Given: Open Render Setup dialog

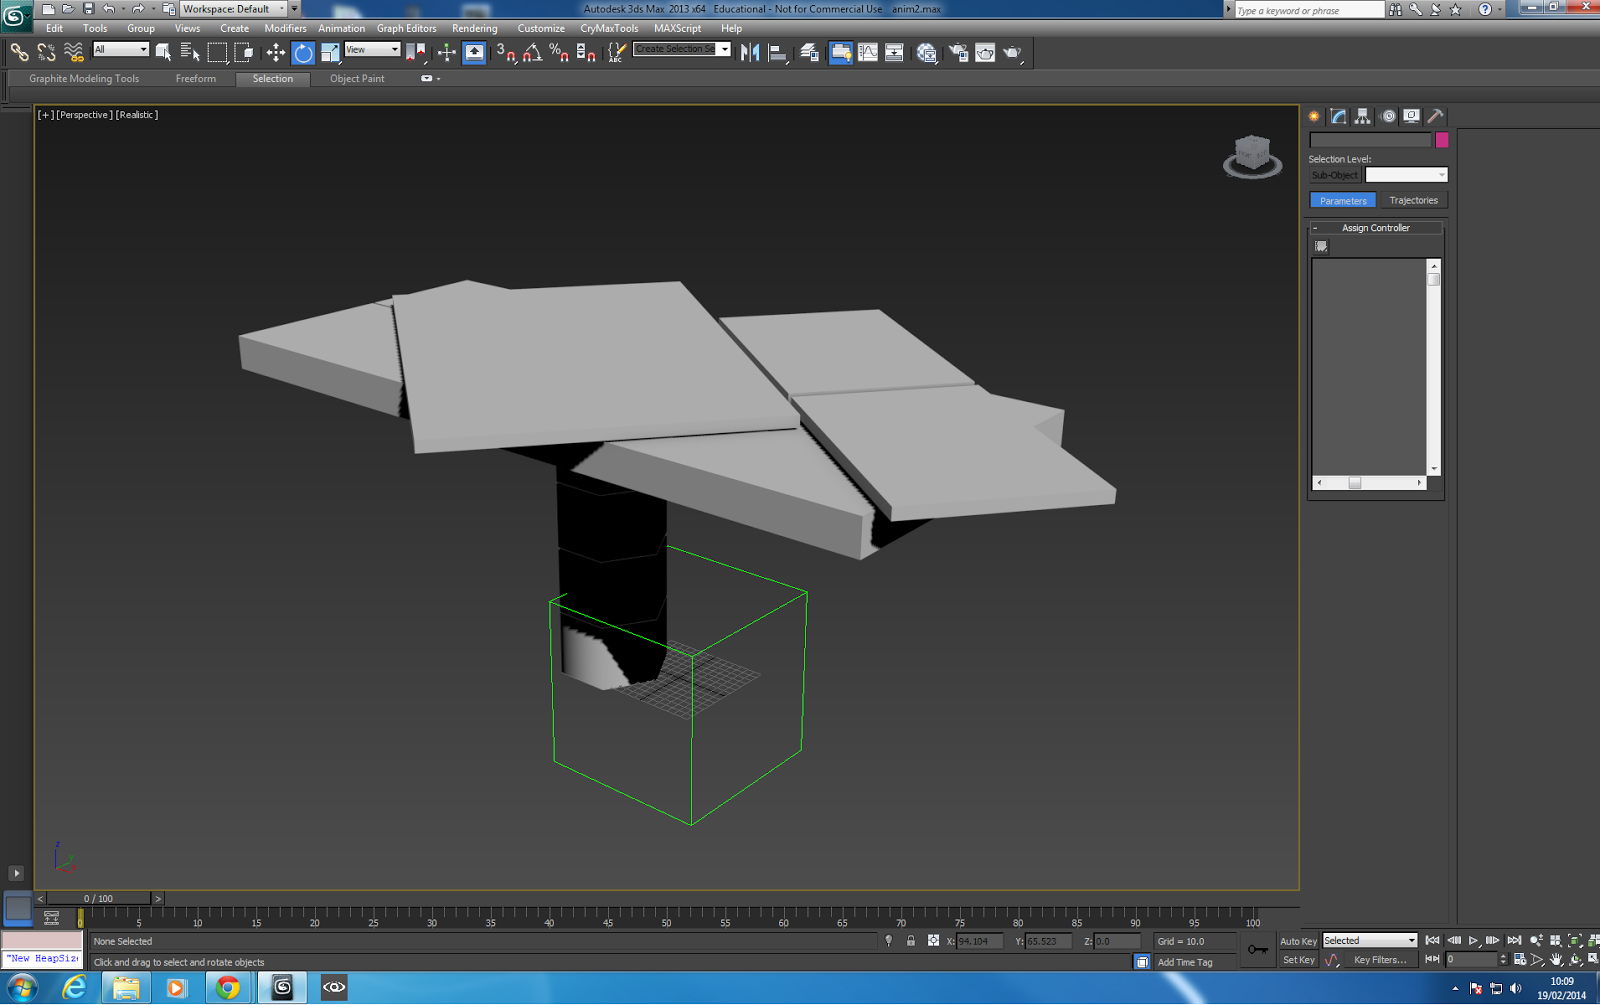Looking at the screenshot, I should pyautogui.click(x=958, y=52).
